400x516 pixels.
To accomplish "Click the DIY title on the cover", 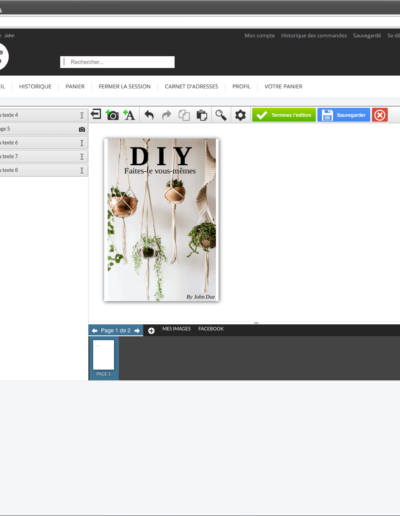I will 161,156.
